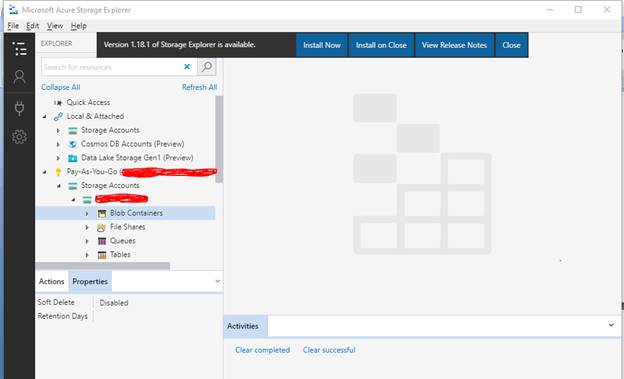This screenshot has width=624, height=379.
Task: Click the Local & Attached link icon
Action: pyautogui.click(x=58, y=116)
